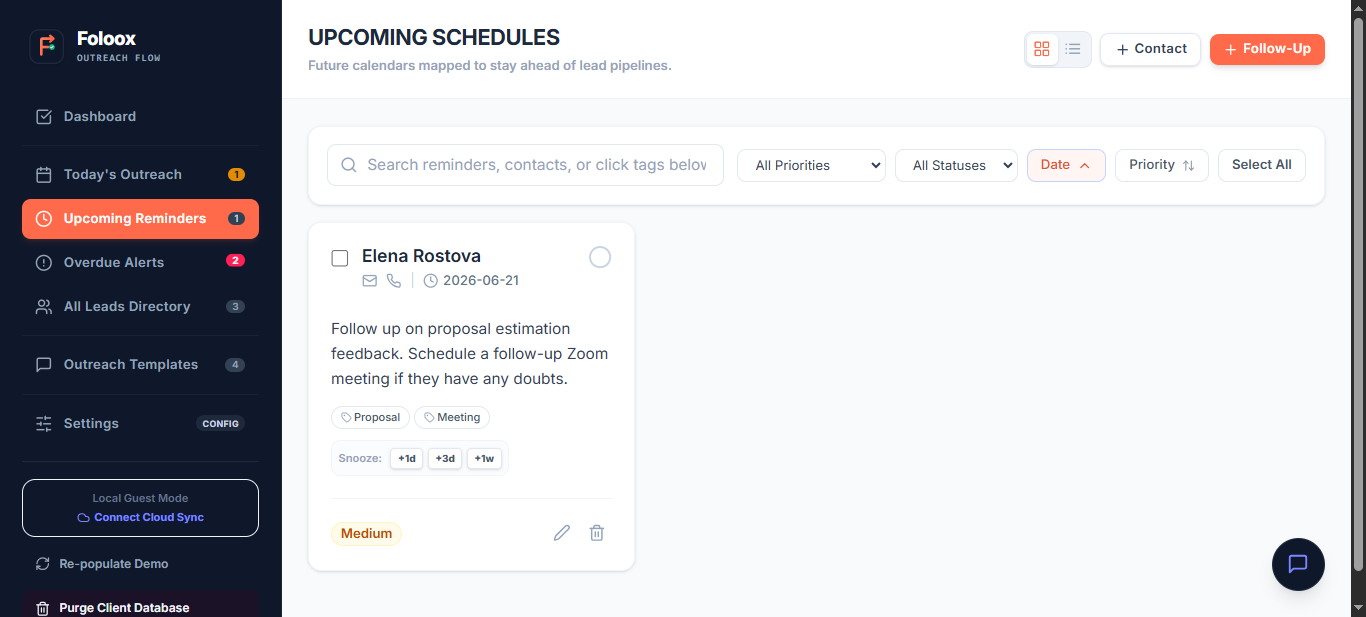The image size is (1366, 617).
Task: Click the phone icon under Elena Rostova
Action: click(x=394, y=281)
